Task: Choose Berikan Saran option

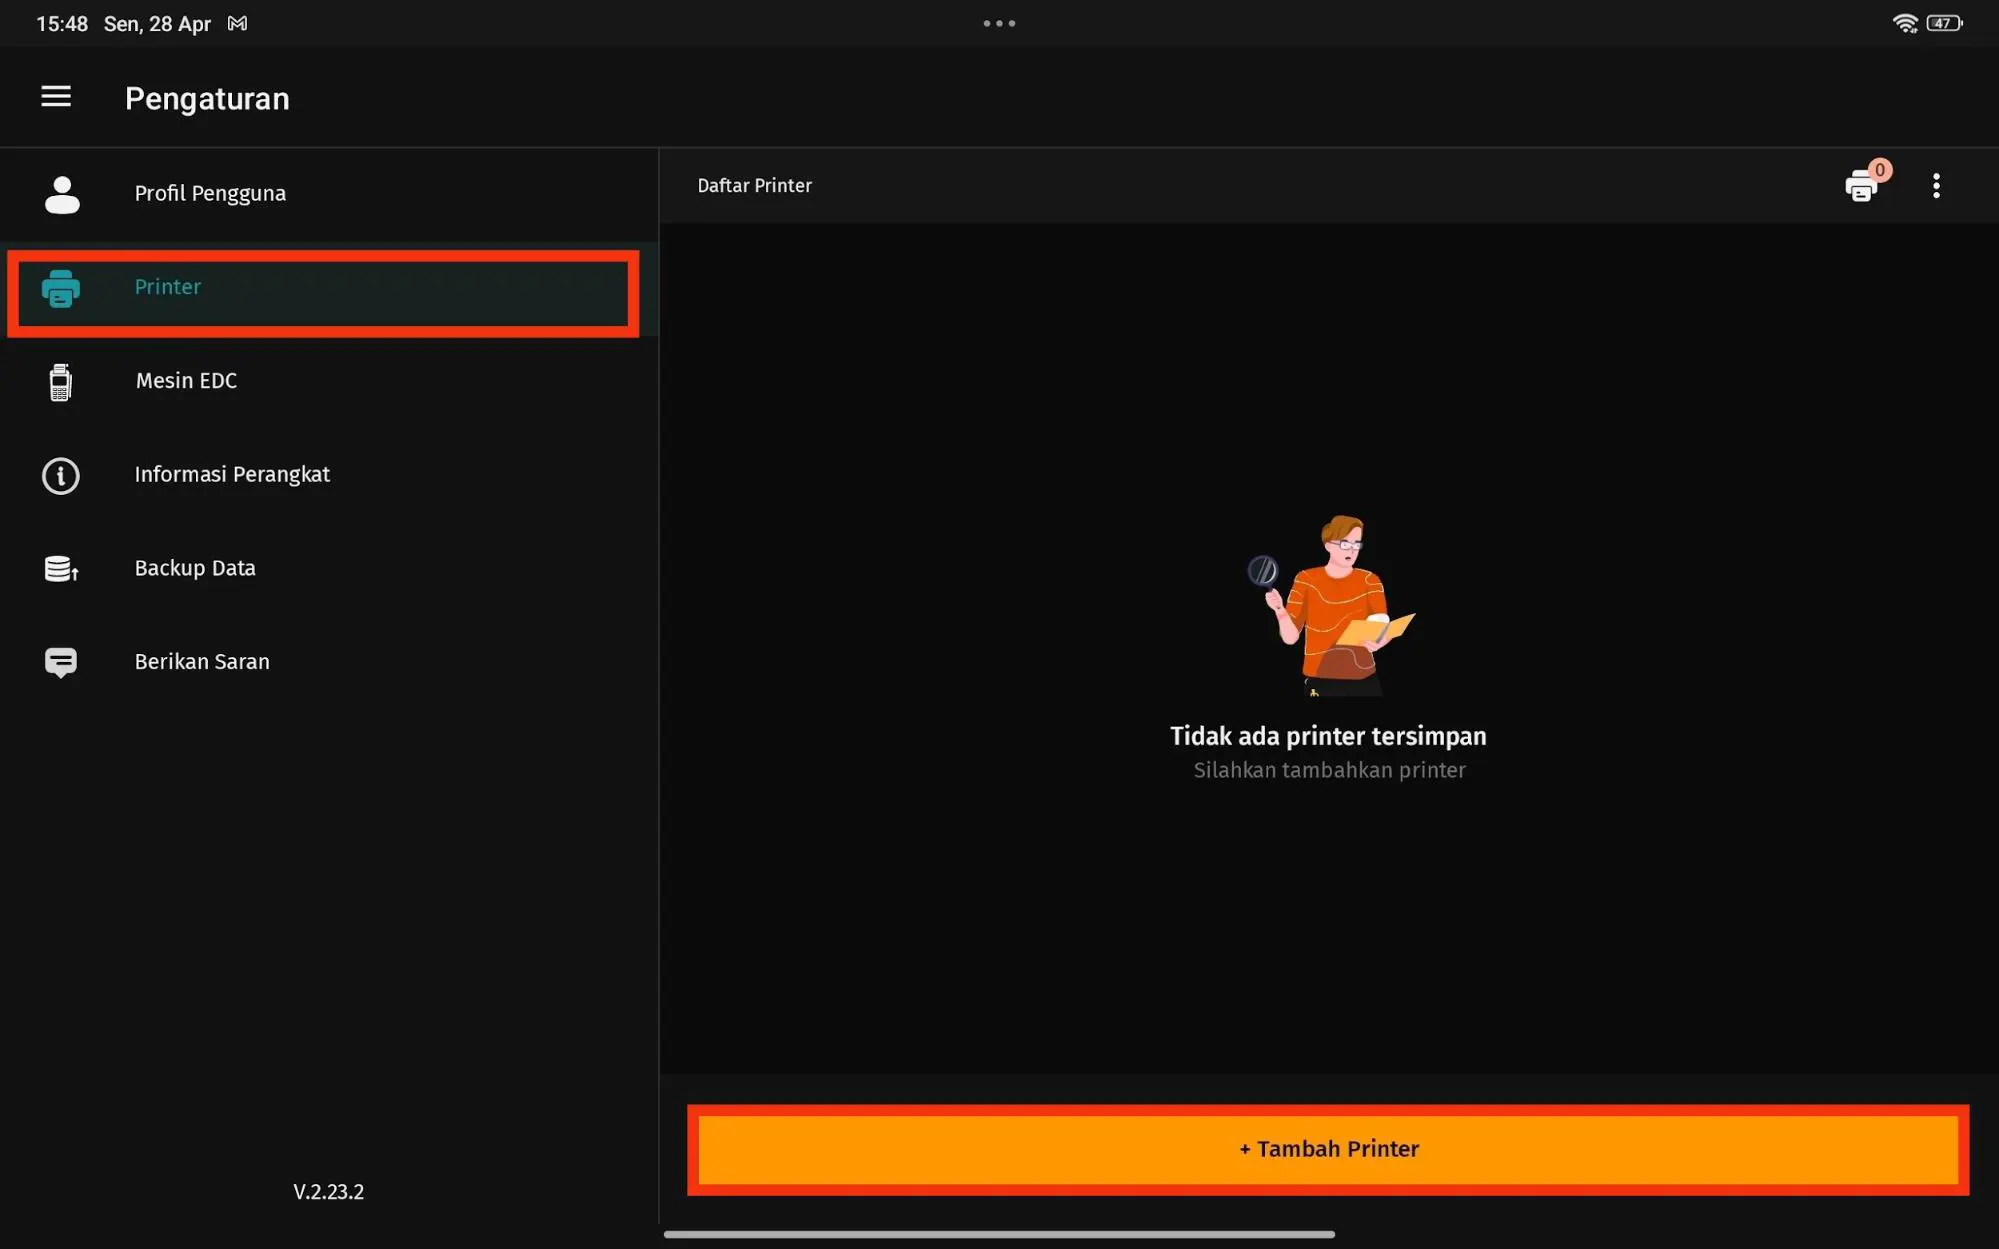Action: tap(202, 662)
